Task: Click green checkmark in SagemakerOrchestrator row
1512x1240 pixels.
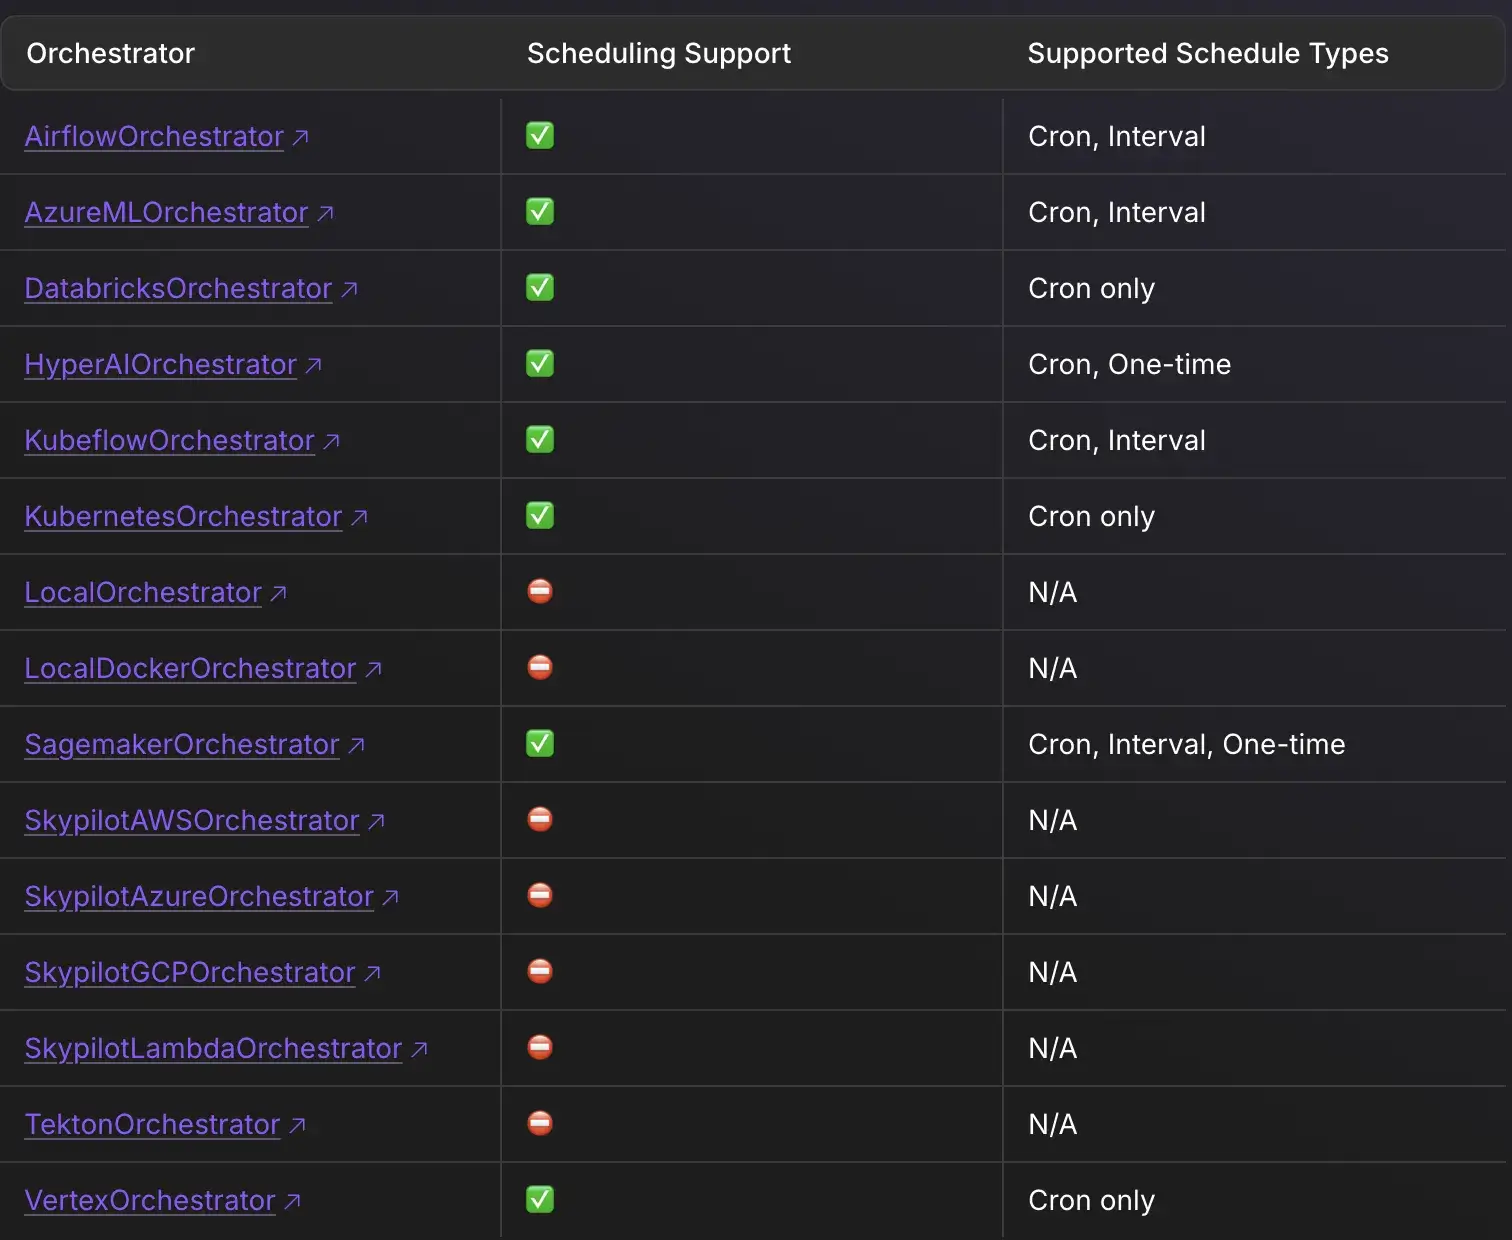Action: click(540, 744)
